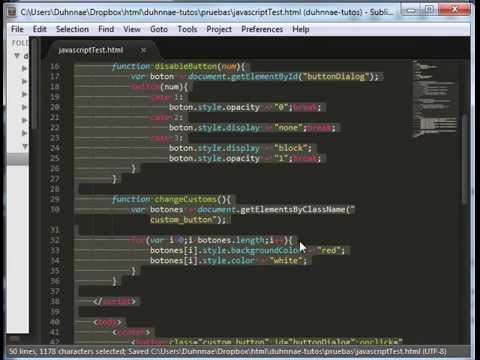Maximize the Sublime Text window
The width and height of the screenshot is (480, 360).
click(429, 9)
